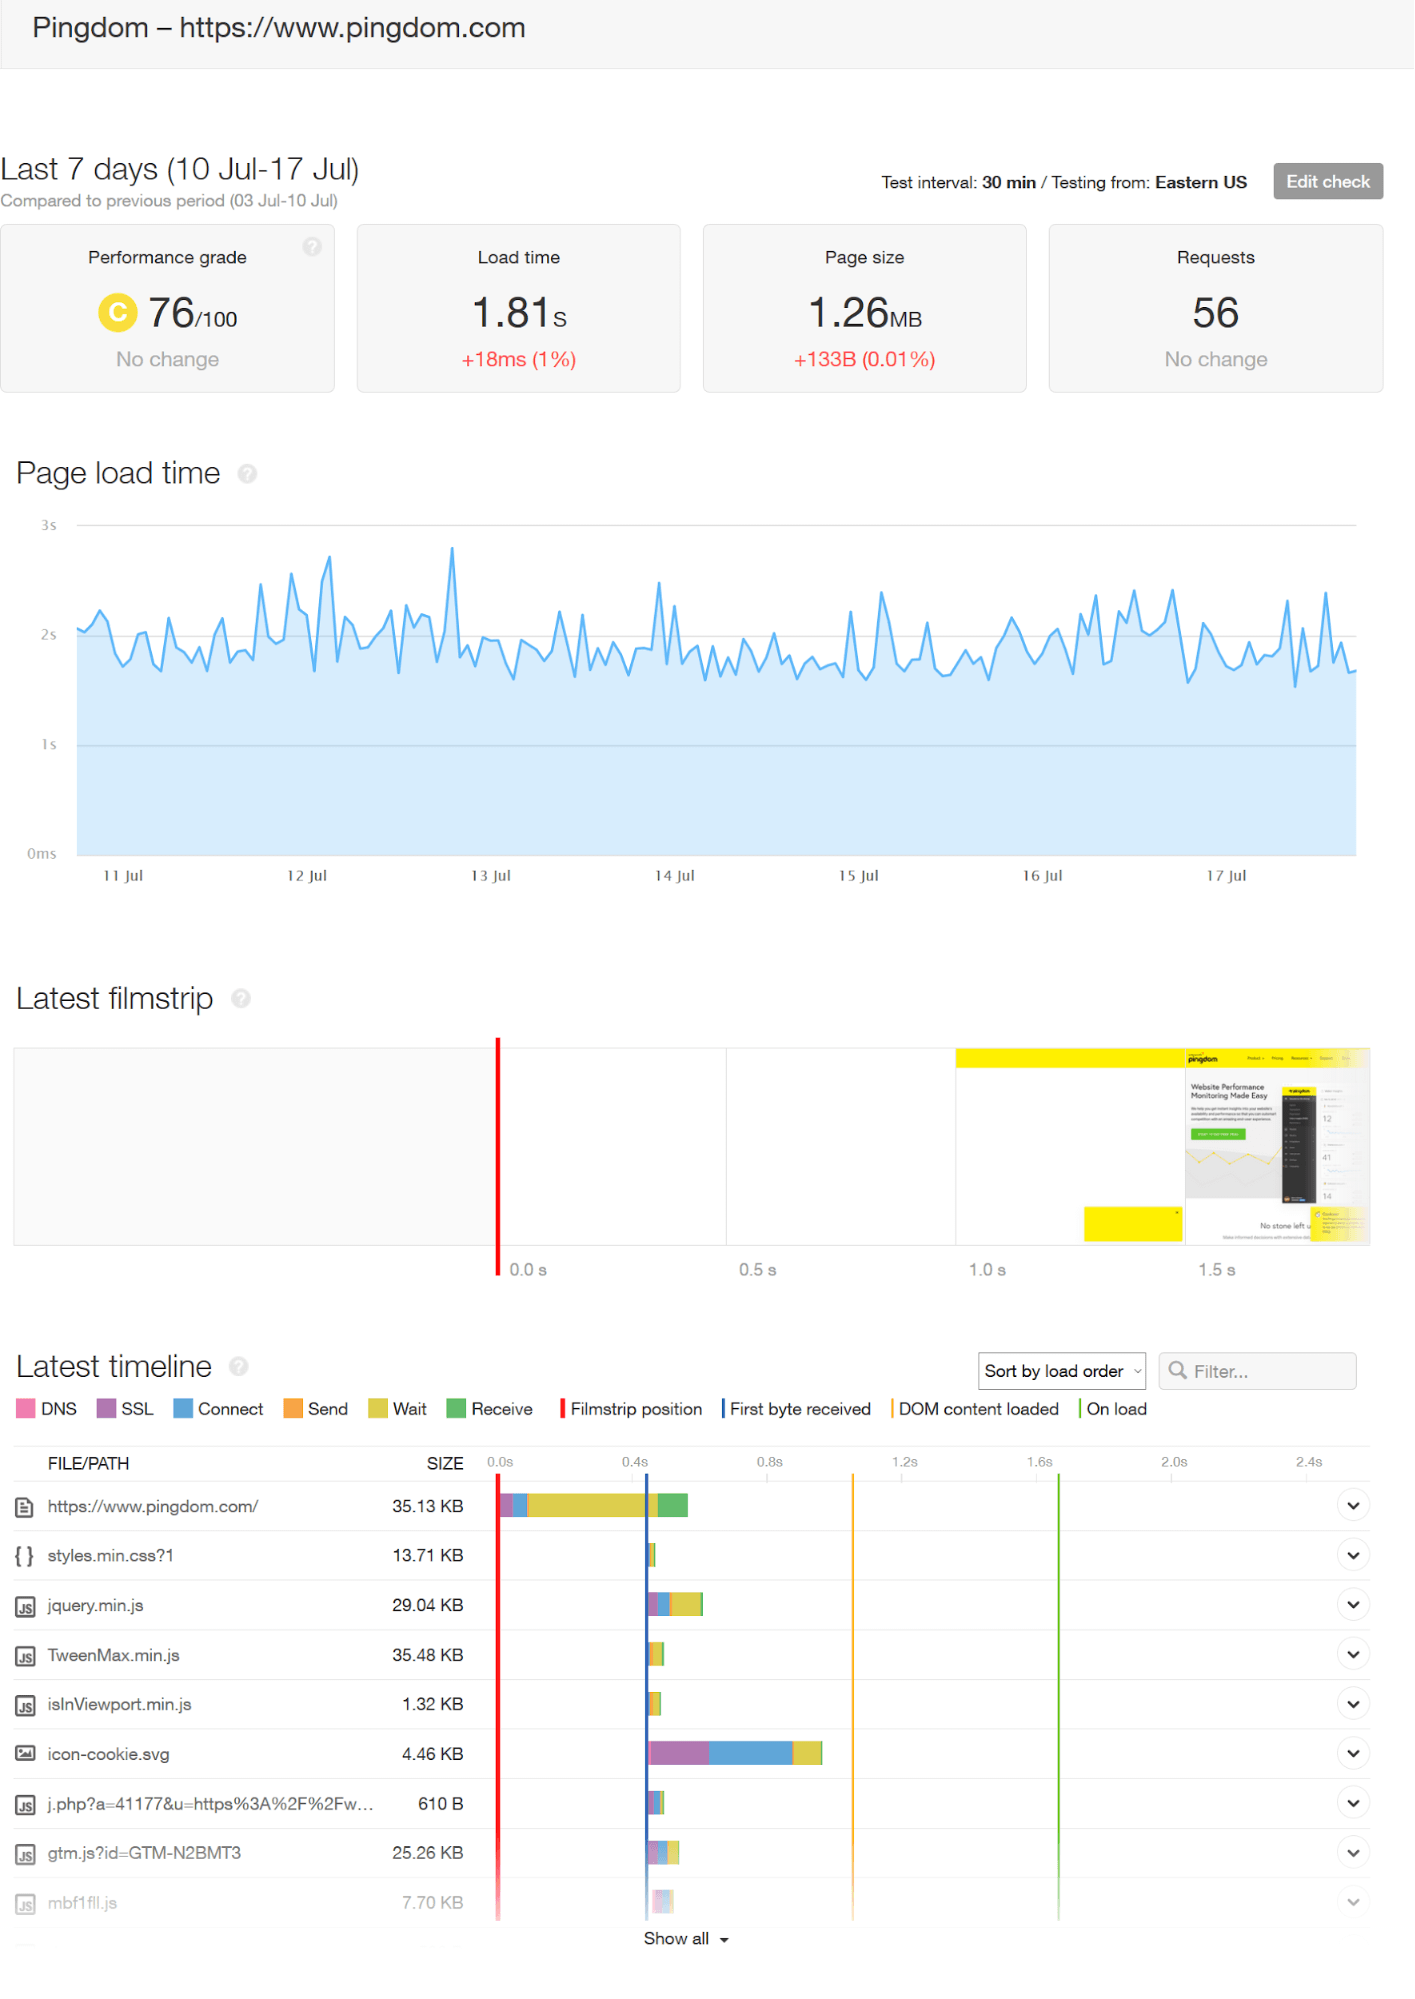Click the Filmstrip position legend label

pyautogui.click(x=636, y=1410)
